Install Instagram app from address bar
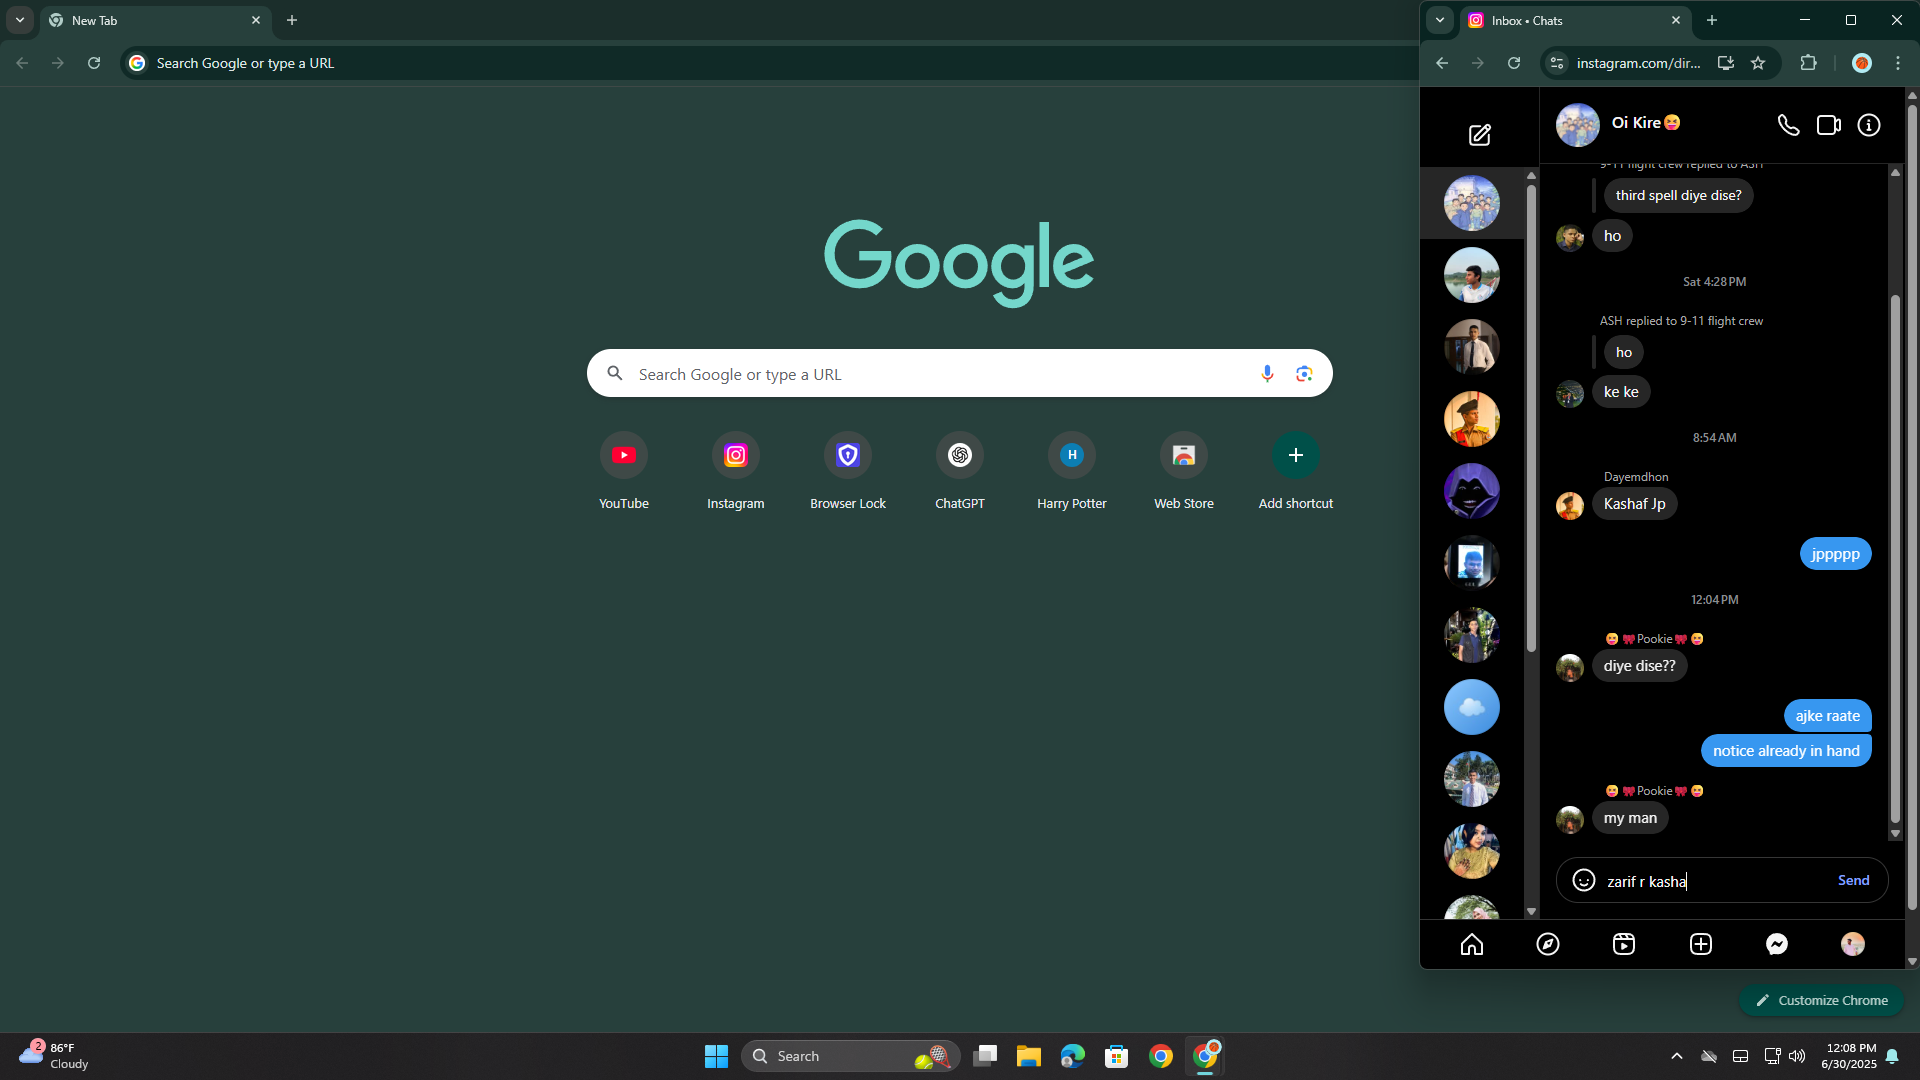This screenshot has width=1920, height=1080. tap(1726, 63)
